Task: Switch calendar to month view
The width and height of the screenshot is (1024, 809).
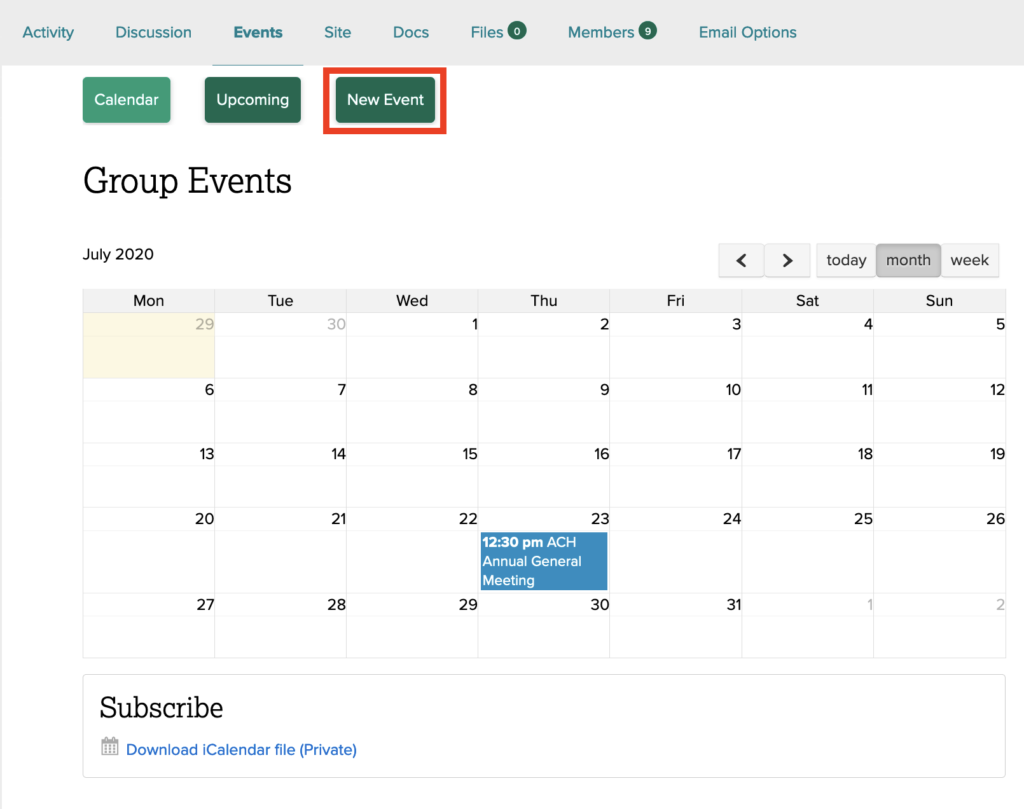Action: 908,260
